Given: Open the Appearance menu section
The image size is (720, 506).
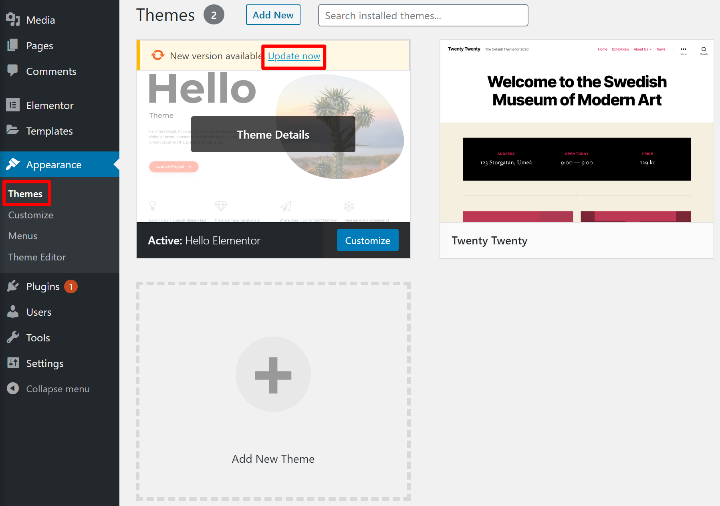Looking at the screenshot, I should click(x=54, y=165).
